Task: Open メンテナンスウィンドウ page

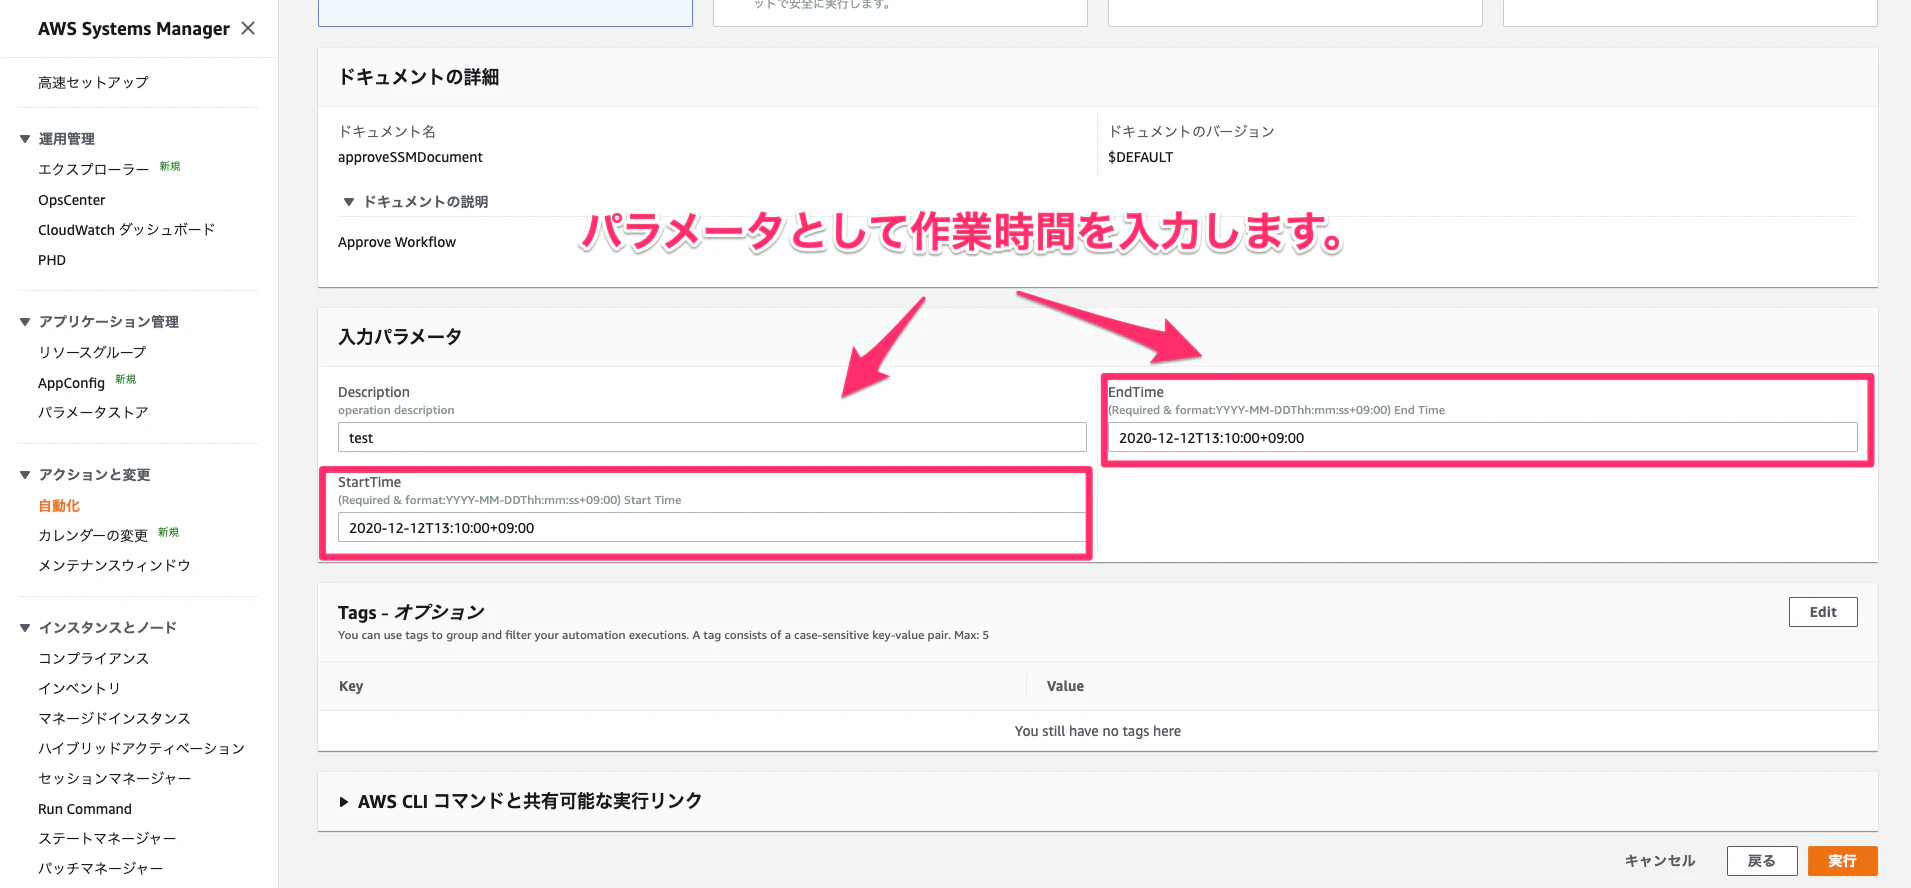Action: pyautogui.click(x=114, y=565)
